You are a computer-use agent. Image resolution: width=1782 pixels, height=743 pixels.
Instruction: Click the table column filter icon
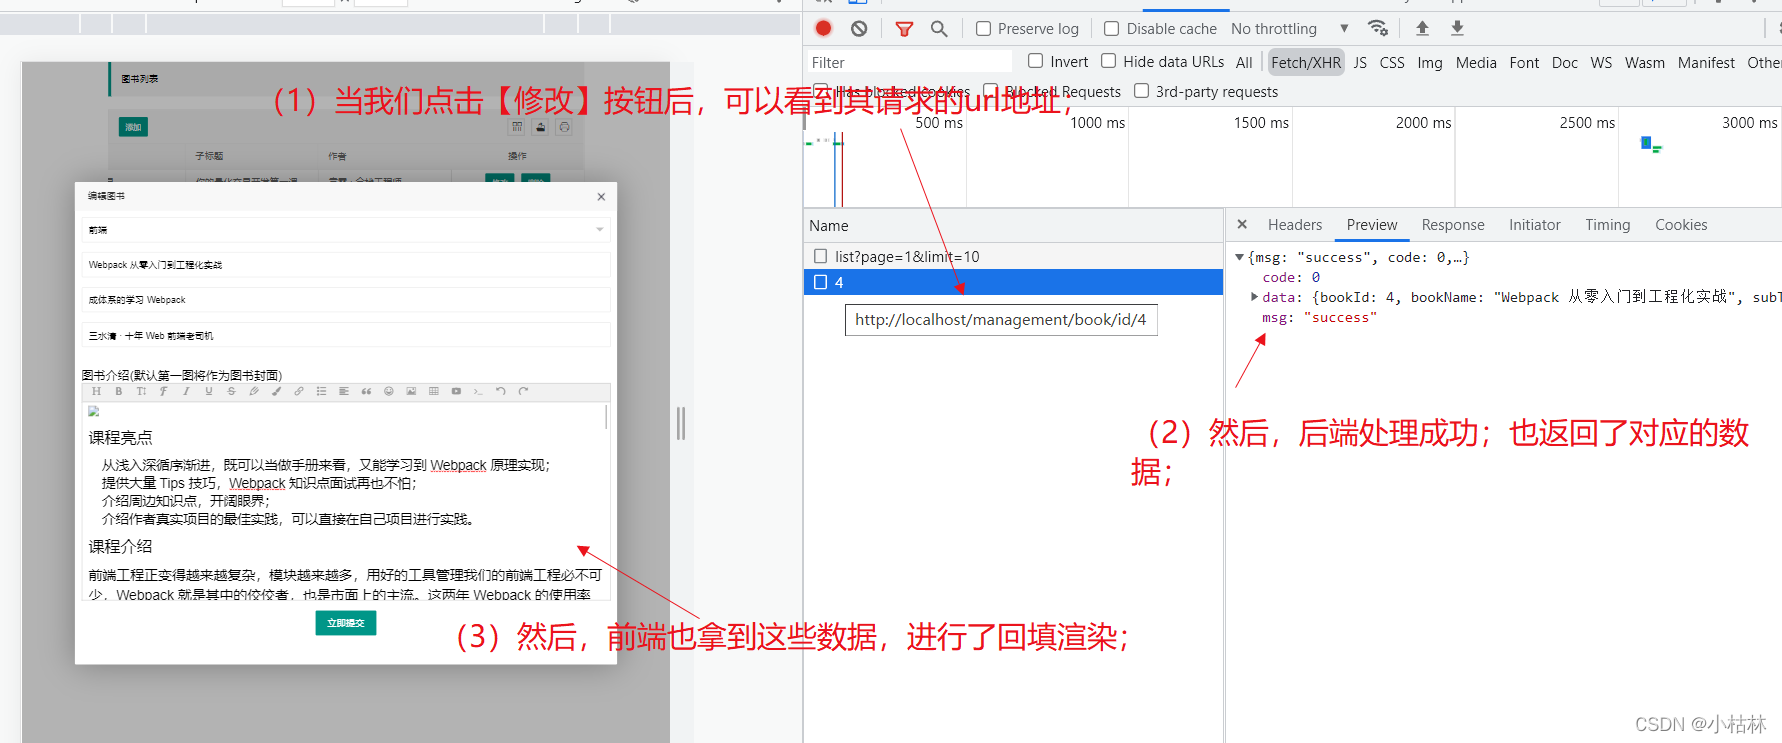click(x=517, y=127)
